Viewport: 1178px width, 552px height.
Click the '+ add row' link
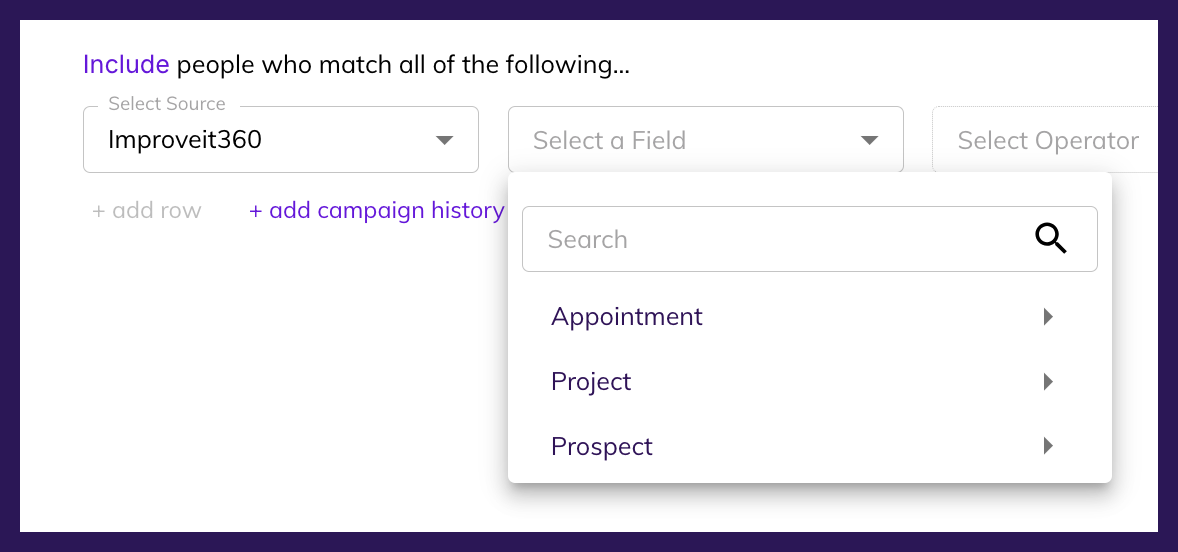pos(147,211)
